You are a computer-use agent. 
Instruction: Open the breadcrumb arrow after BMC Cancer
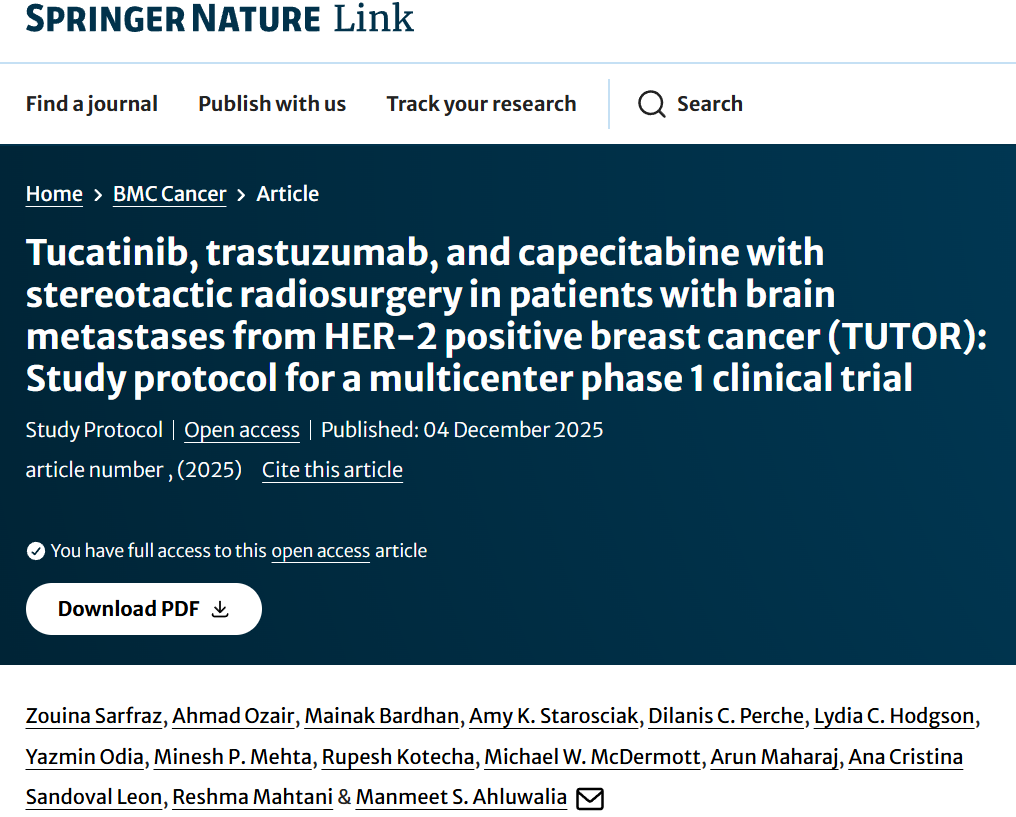(x=240, y=193)
